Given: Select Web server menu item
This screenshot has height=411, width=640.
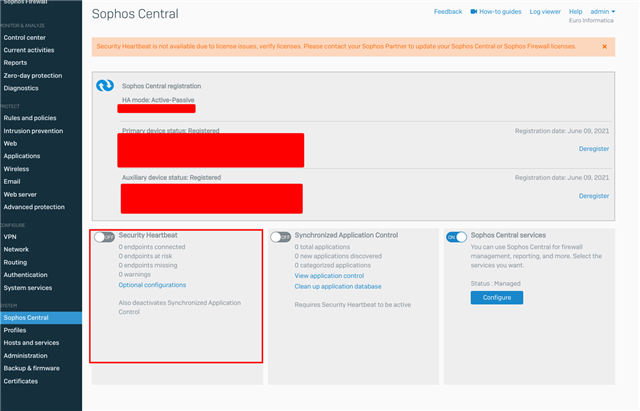Looking at the screenshot, I should [20, 195].
